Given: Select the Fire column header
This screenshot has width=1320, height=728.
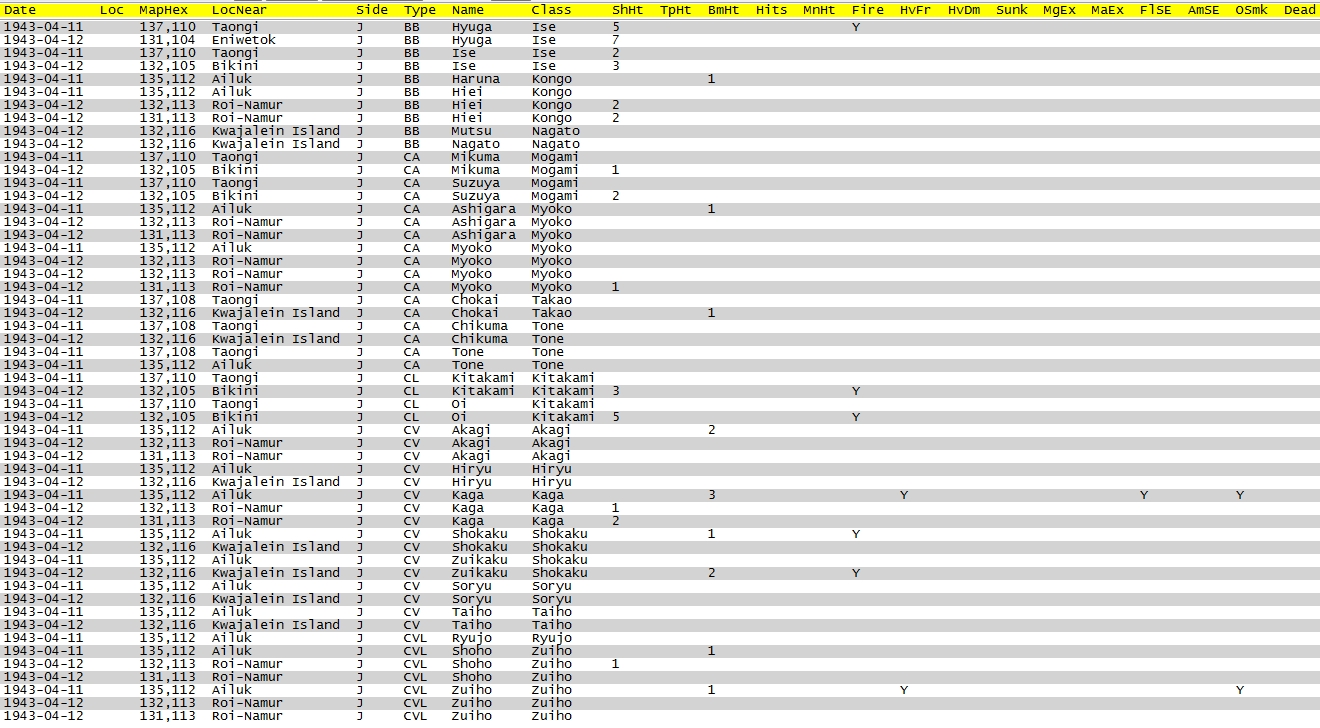Looking at the screenshot, I should tap(868, 10).
